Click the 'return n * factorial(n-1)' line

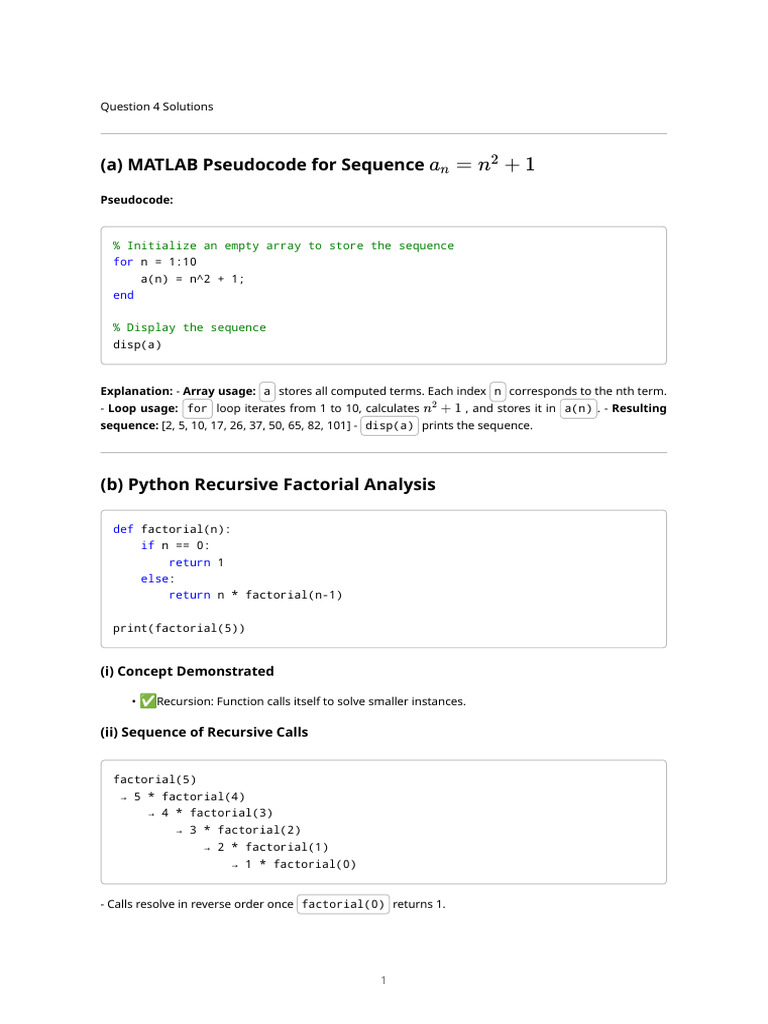pyautogui.click(x=255, y=595)
